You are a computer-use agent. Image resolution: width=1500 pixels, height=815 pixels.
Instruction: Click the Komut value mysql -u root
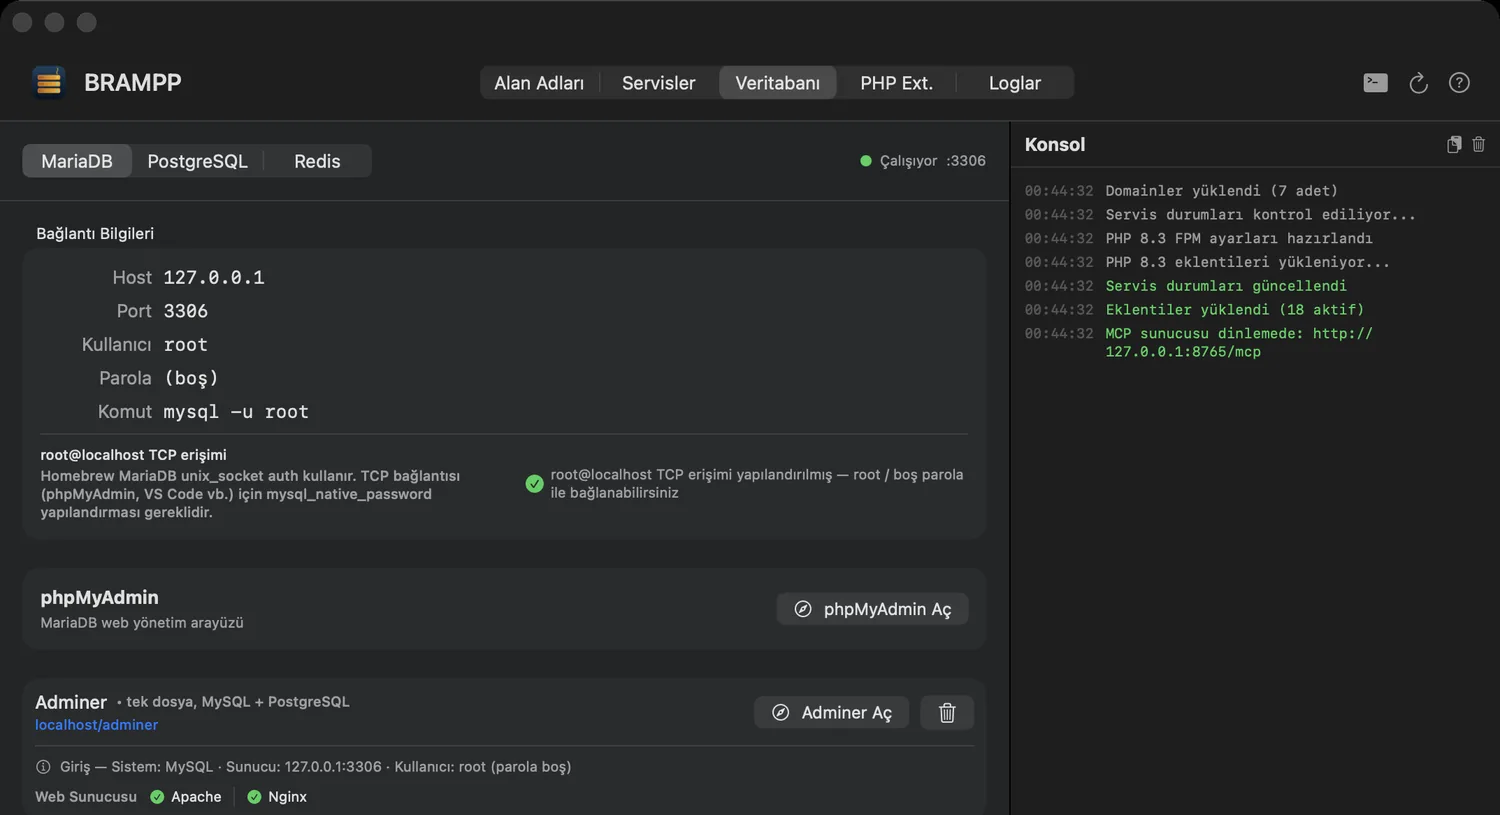click(x=236, y=412)
